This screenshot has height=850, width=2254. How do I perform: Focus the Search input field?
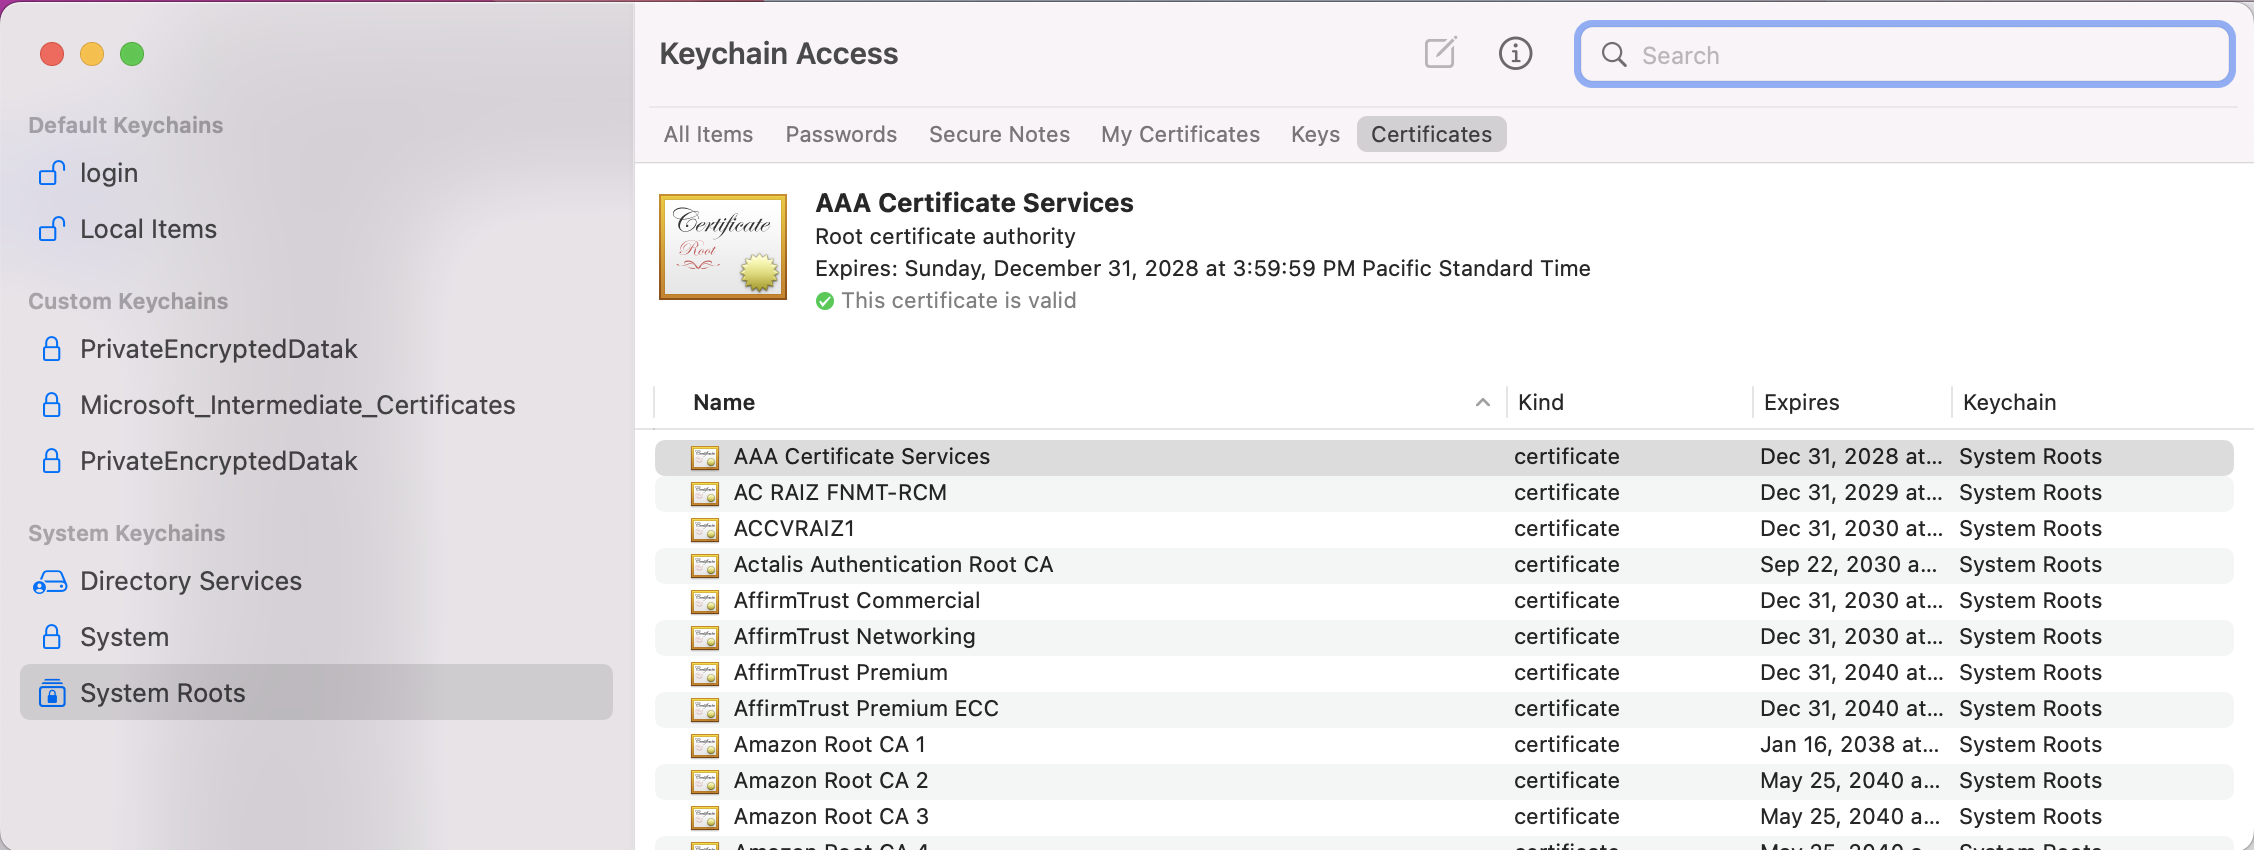[x=1904, y=54]
